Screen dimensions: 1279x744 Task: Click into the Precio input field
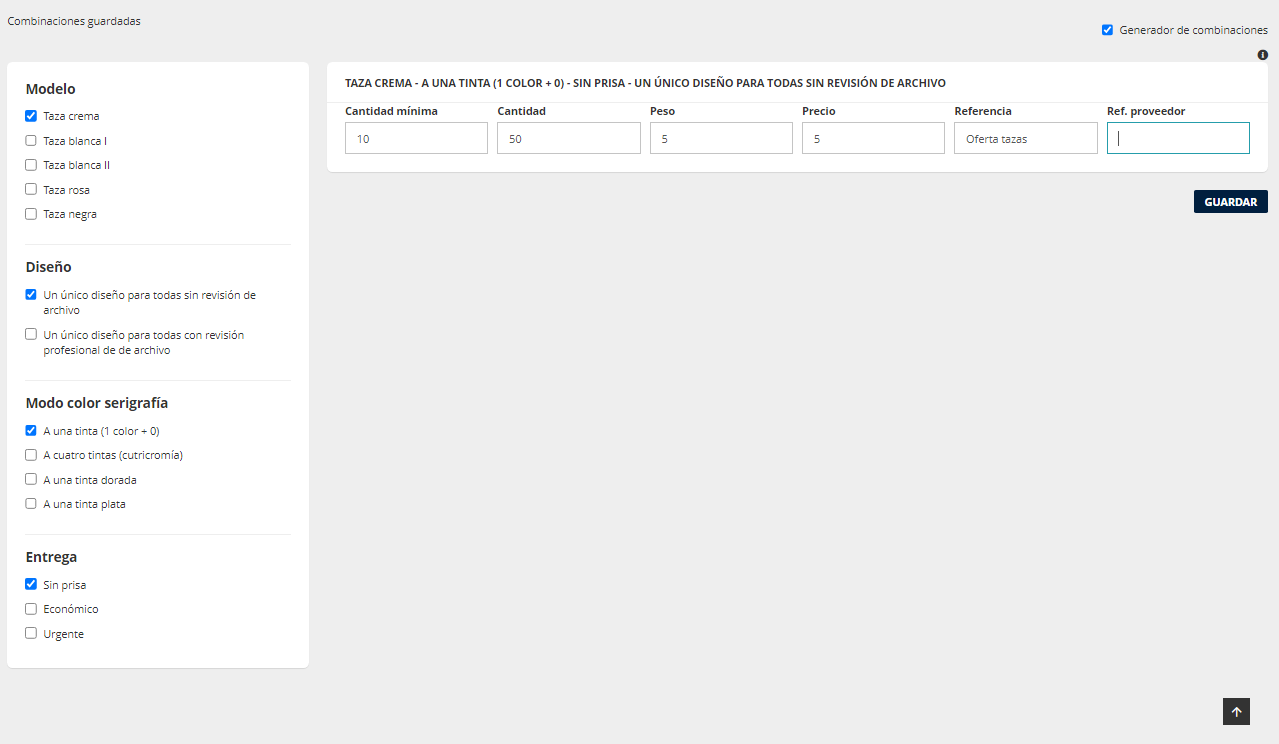872,139
